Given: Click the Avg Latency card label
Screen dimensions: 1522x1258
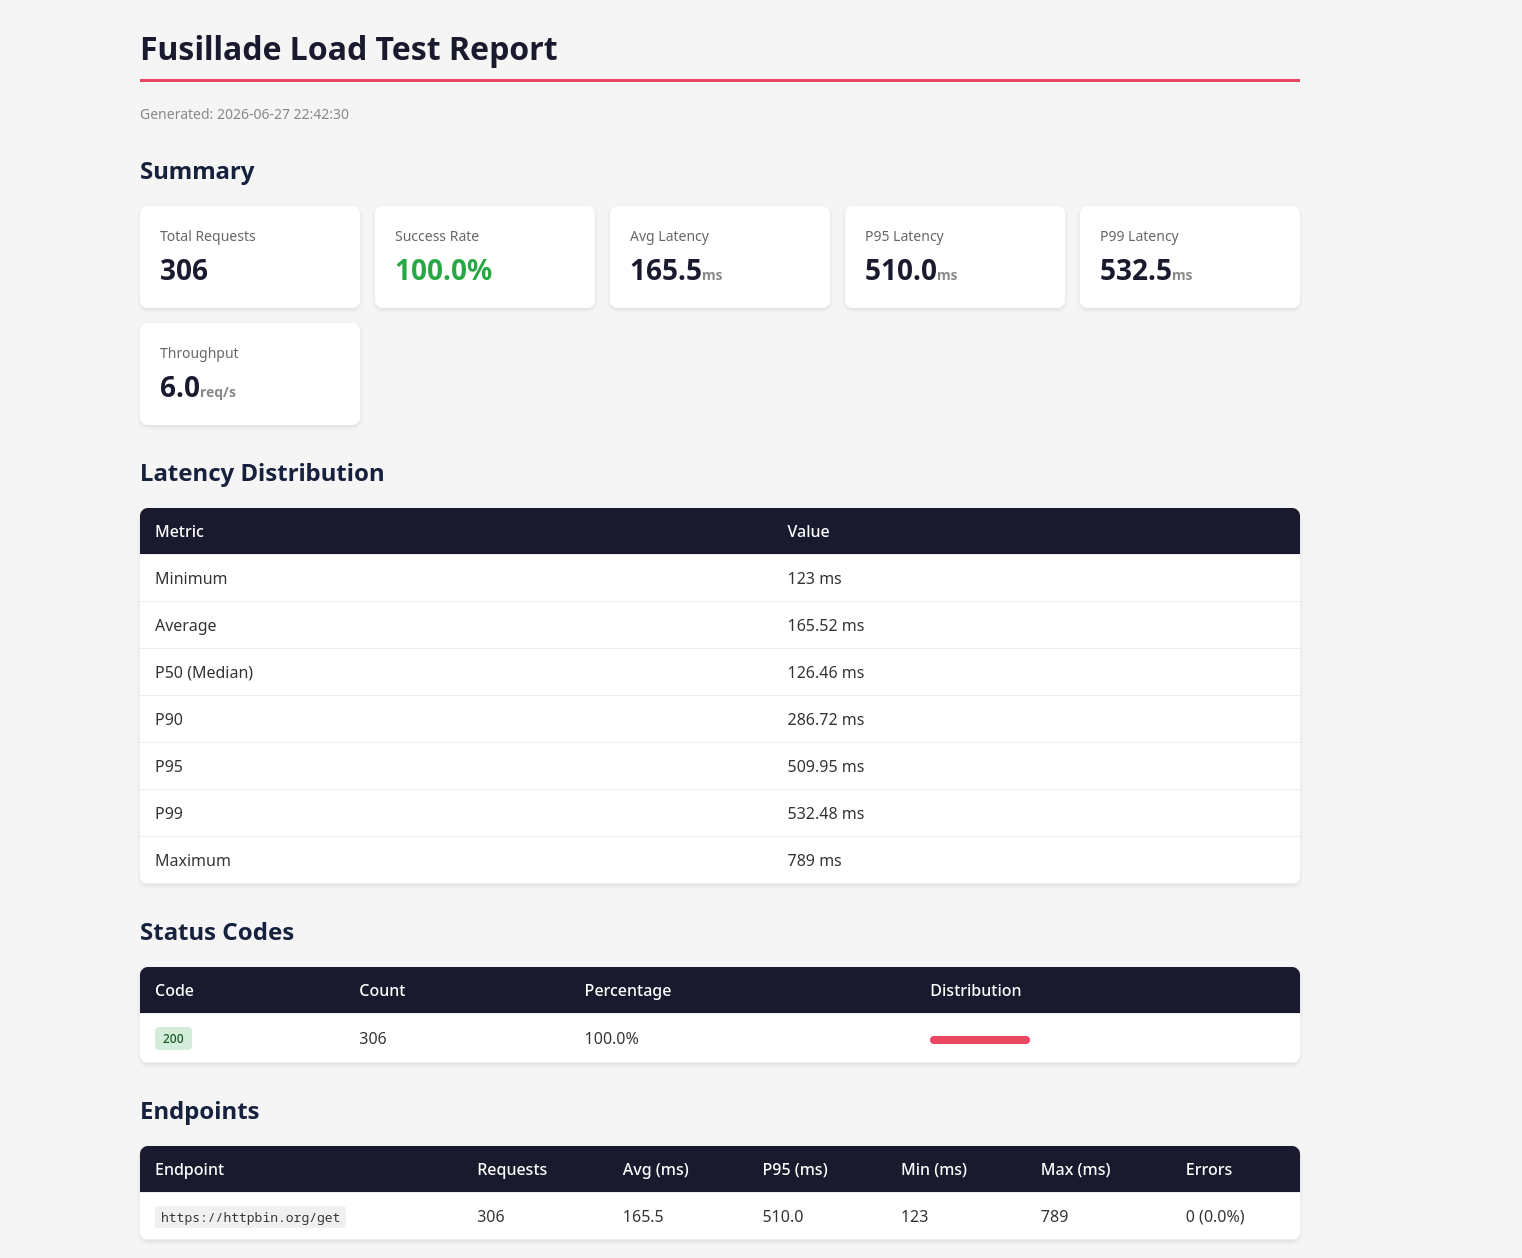Looking at the screenshot, I should (x=669, y=236).
